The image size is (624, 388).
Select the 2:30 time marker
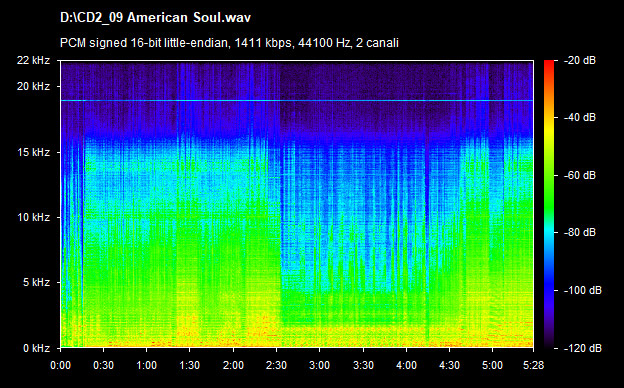coord(276,365)
